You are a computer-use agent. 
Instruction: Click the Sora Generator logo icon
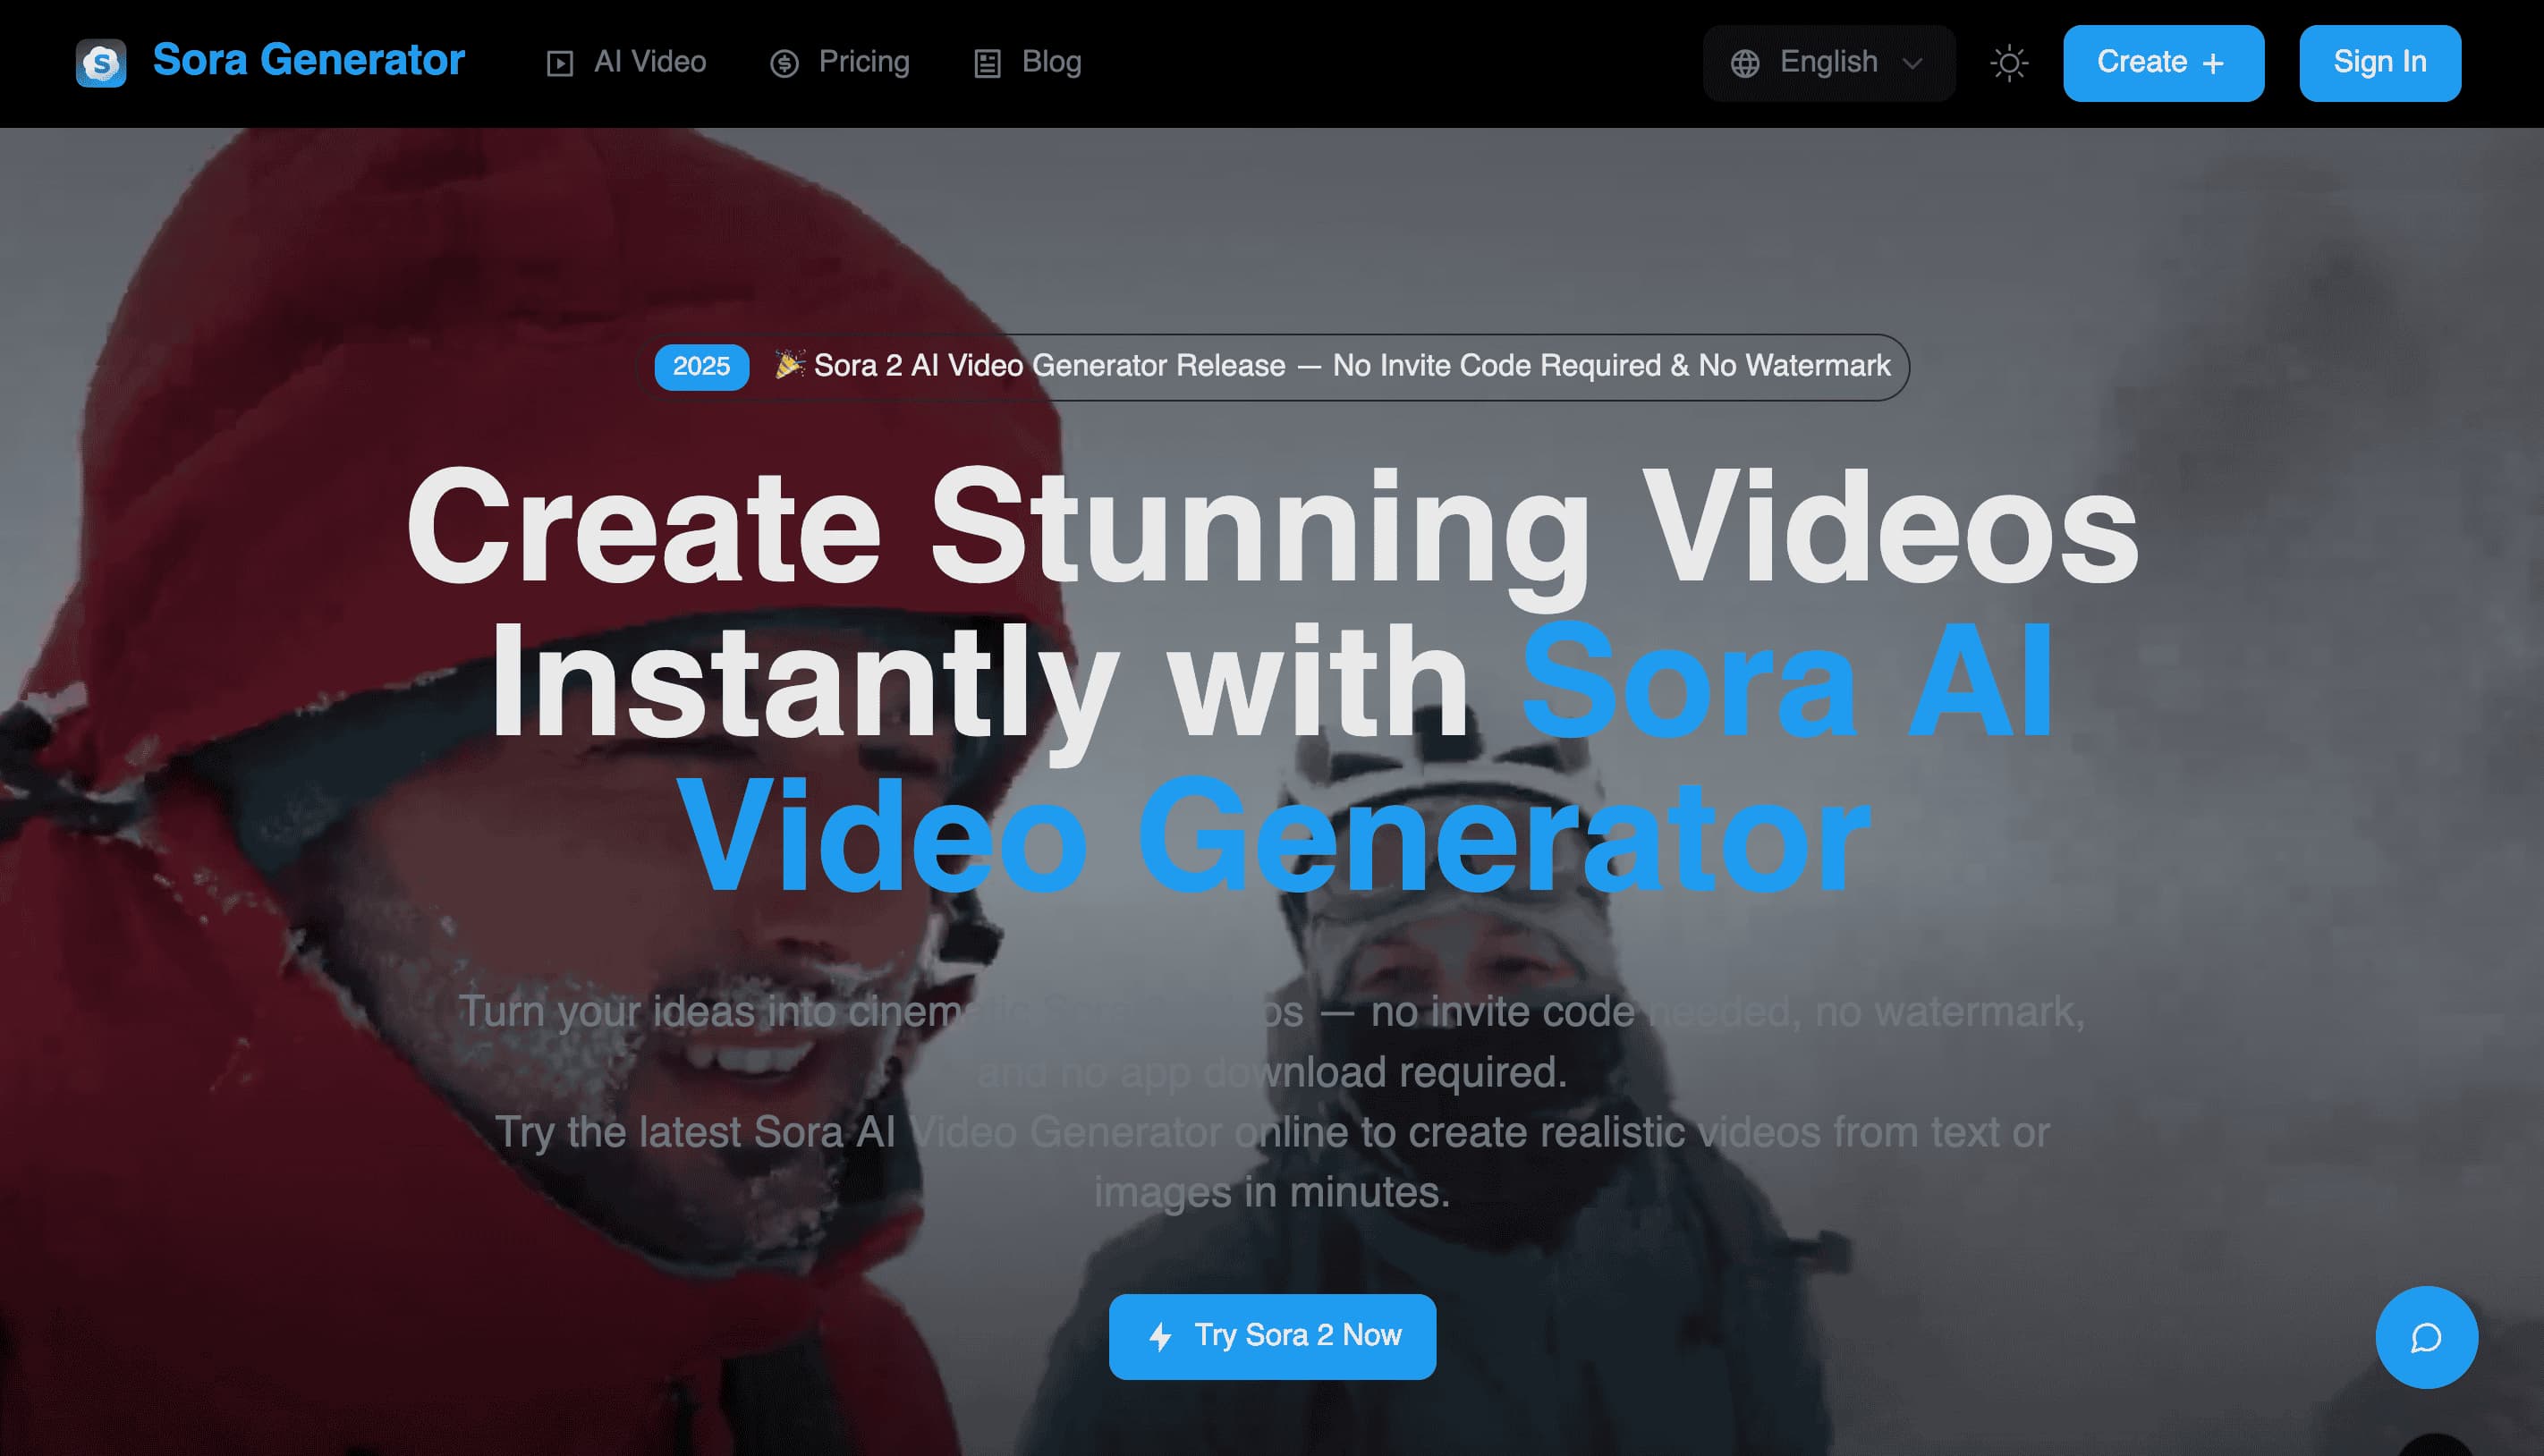pyautogui.click(x=104, y=62)
